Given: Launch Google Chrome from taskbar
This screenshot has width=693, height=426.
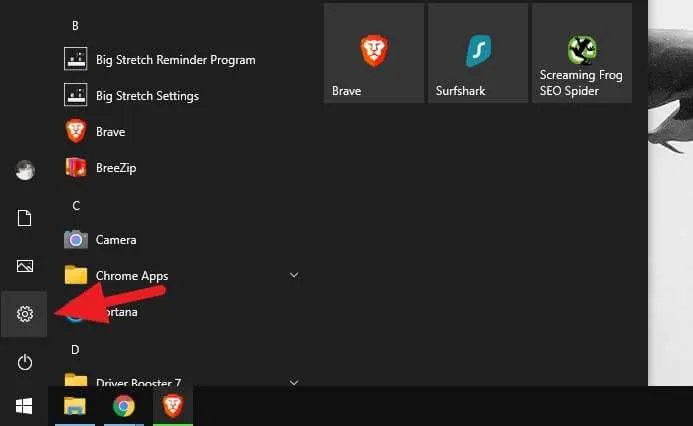Looking at the screenshot, I should coord(124,406).
